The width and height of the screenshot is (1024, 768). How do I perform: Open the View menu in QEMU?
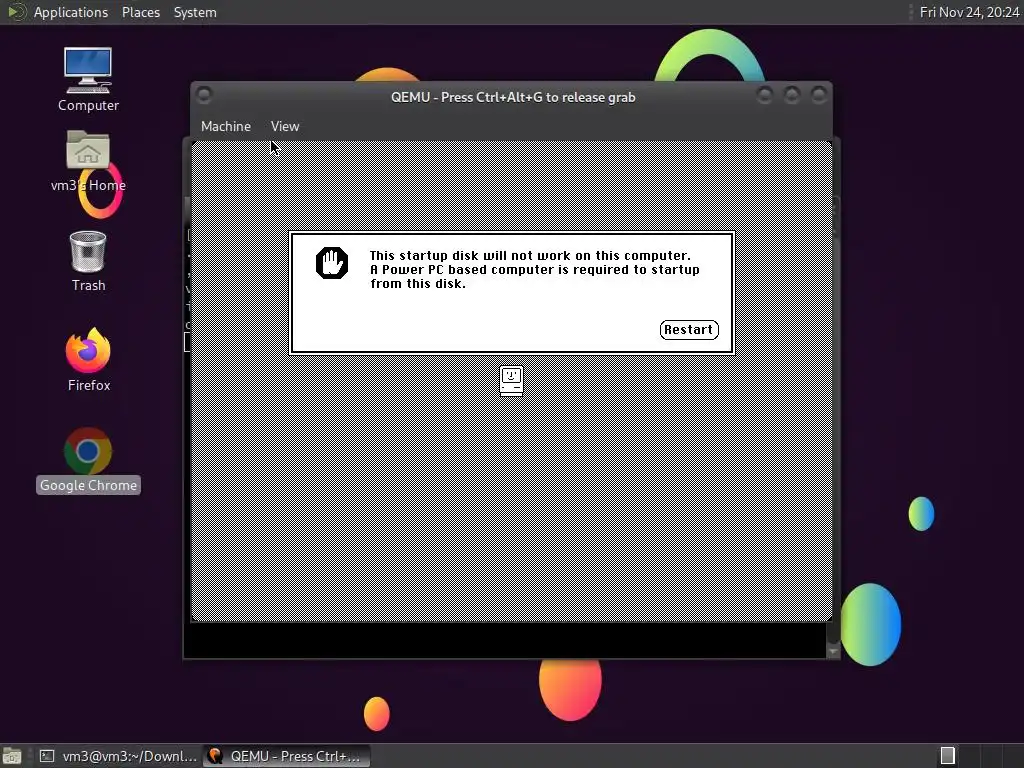(x=285, y=127)
